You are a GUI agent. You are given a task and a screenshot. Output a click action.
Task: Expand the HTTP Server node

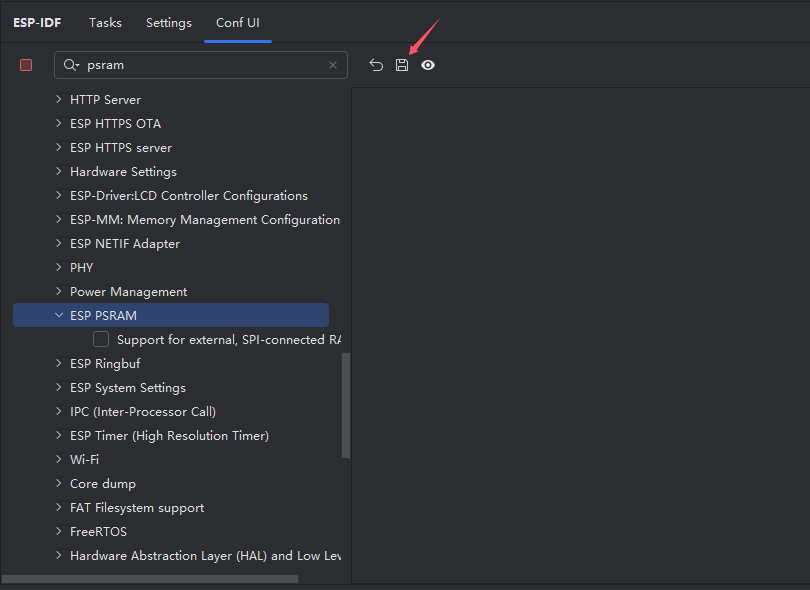[59, 100]
